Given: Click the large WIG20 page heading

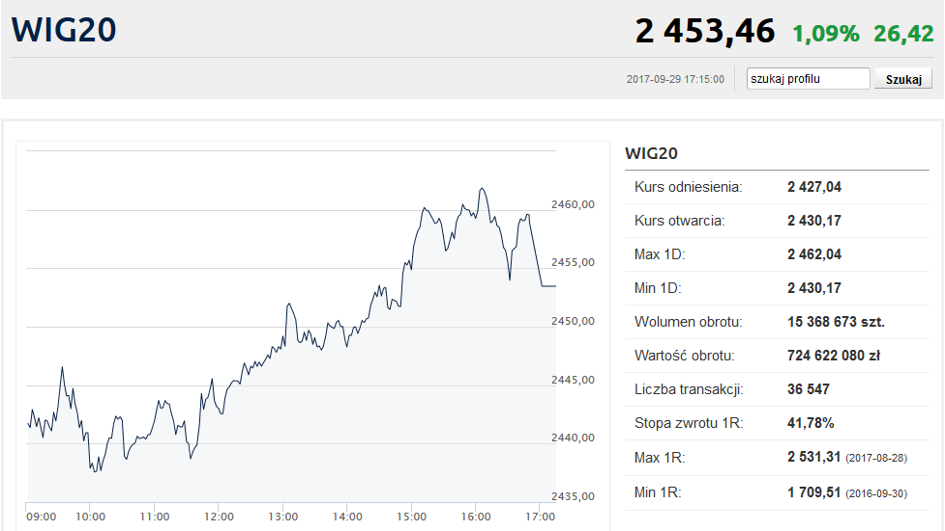Looking at the screenshot, I should 64,29.
